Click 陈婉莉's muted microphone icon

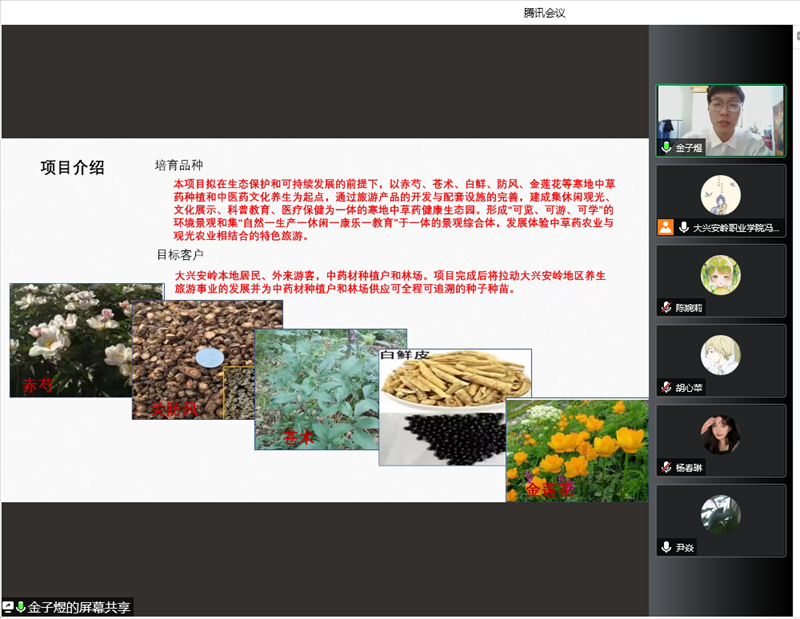666,307
